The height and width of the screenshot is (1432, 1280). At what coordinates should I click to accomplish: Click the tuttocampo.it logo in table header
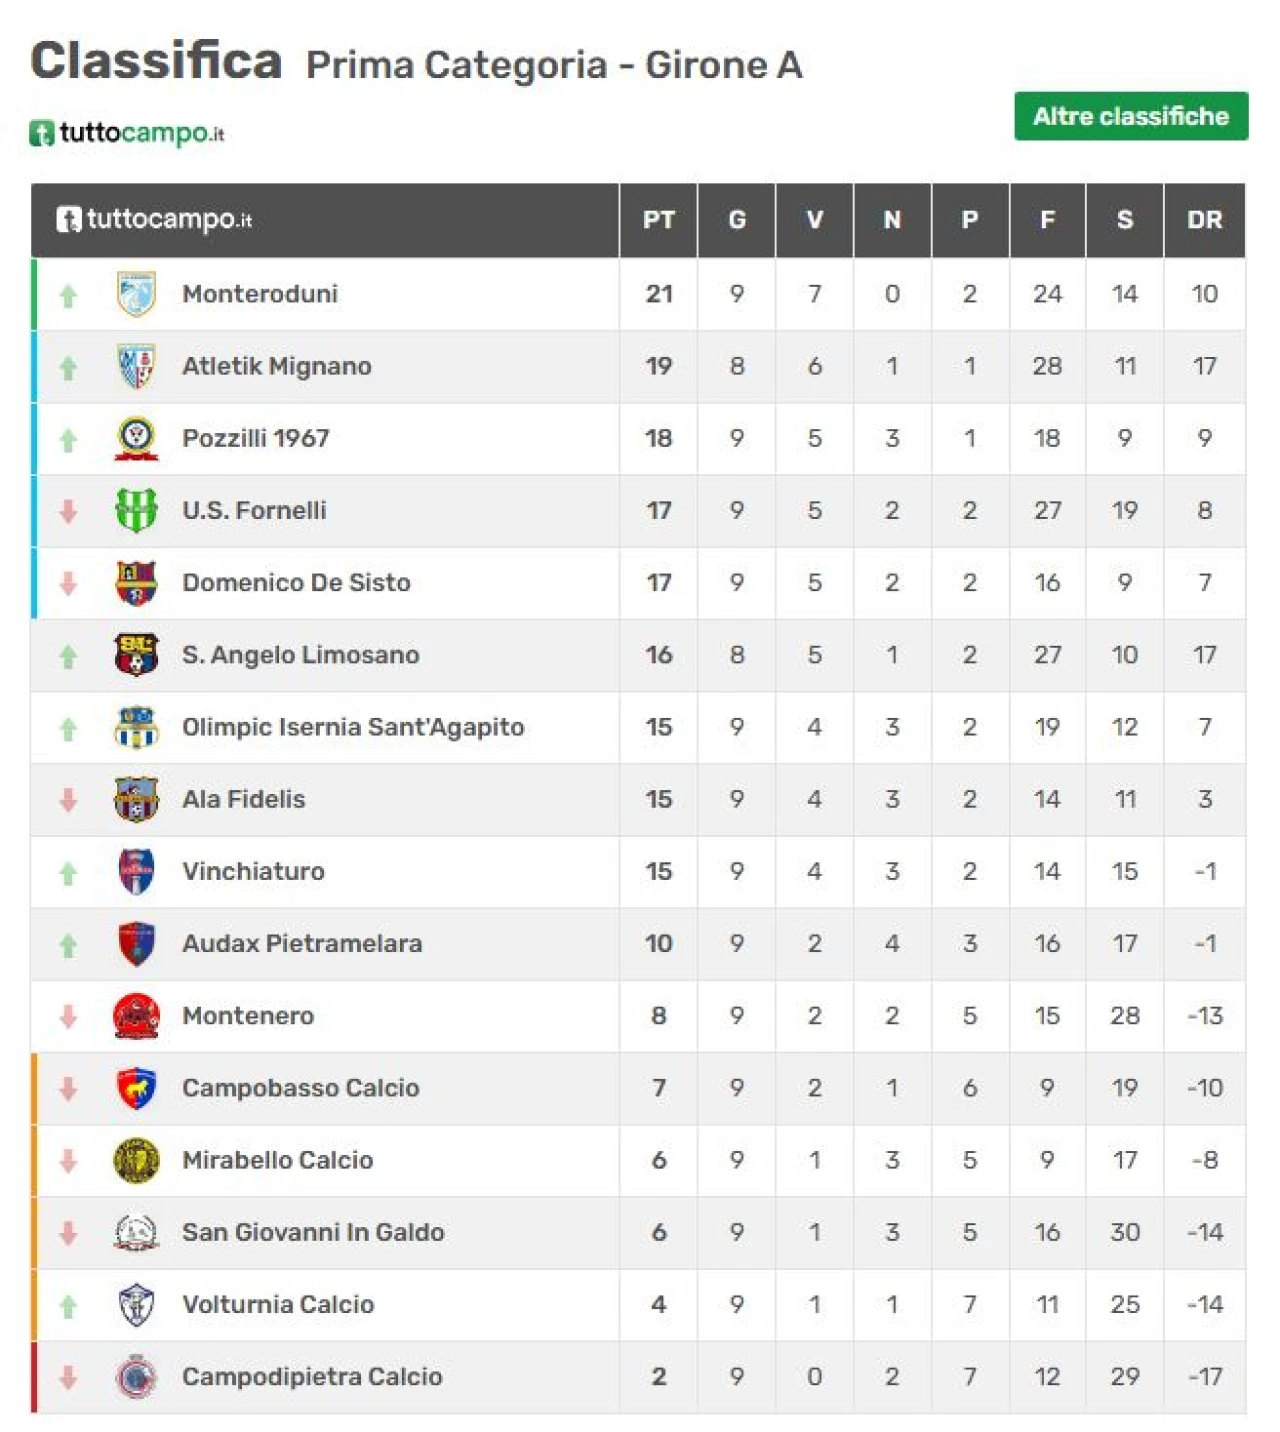click(154, 219)
